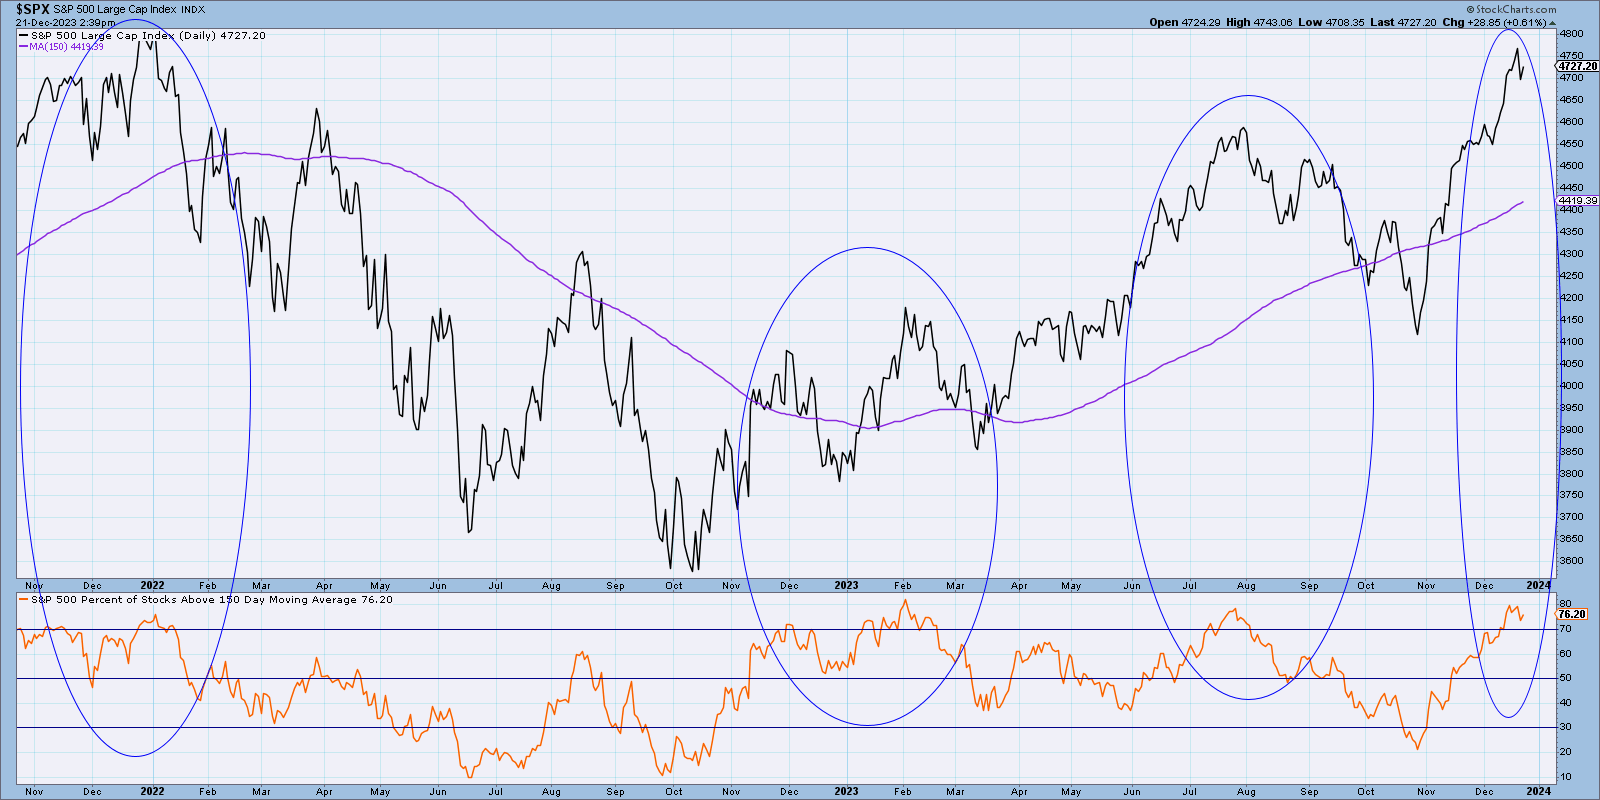Click the 2024 year label on bottom-most date axis
Image resolution: width=1600 pixels, height=800 pixels.
pos(1538,791)
